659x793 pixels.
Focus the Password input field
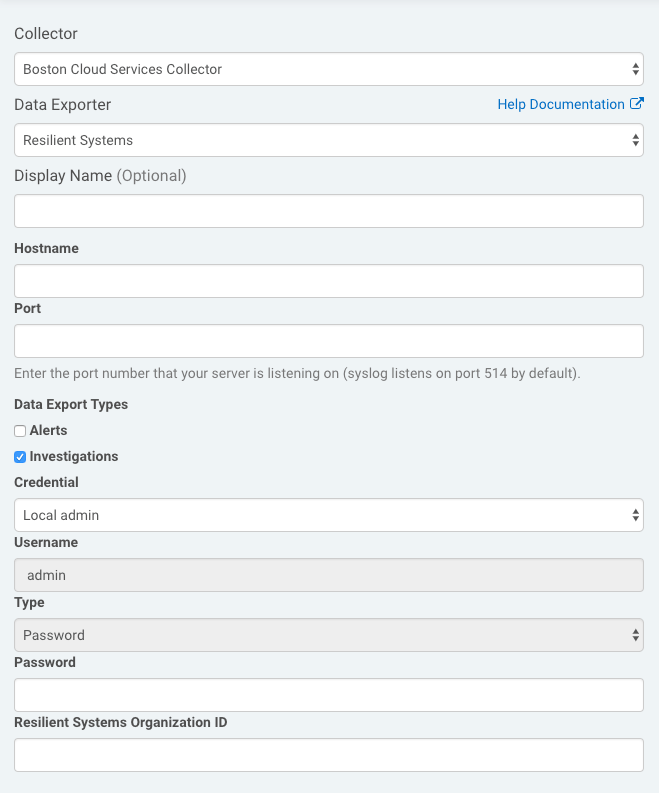(329, 695)
